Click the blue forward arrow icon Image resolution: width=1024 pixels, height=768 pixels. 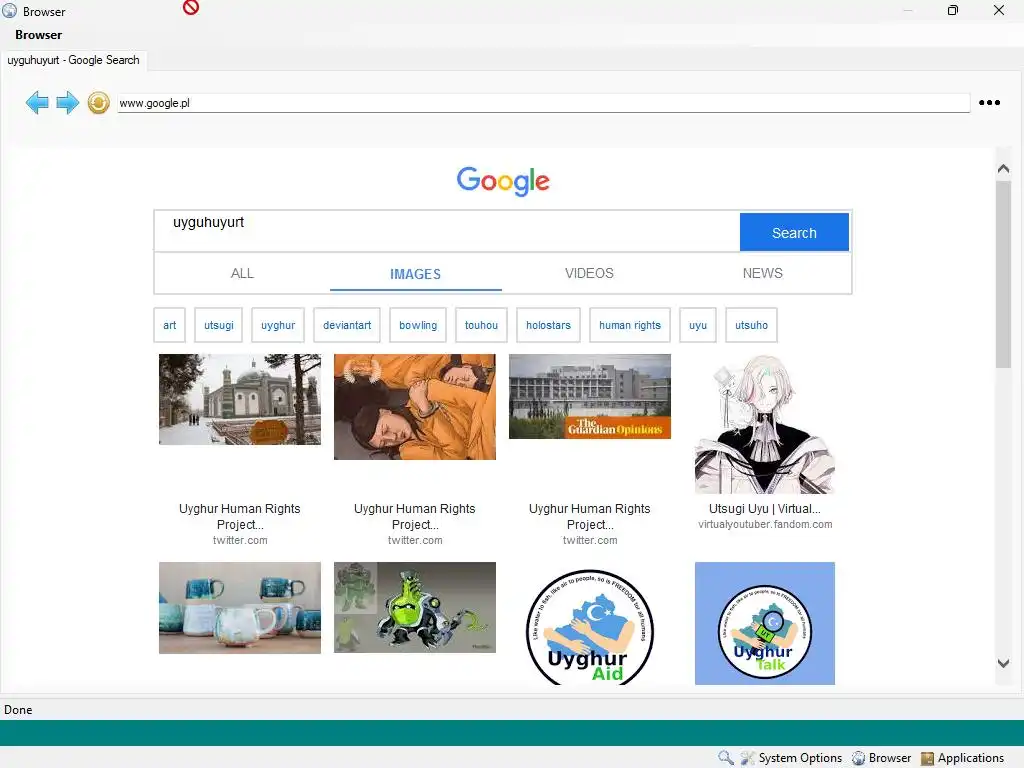tap(67, 103)
